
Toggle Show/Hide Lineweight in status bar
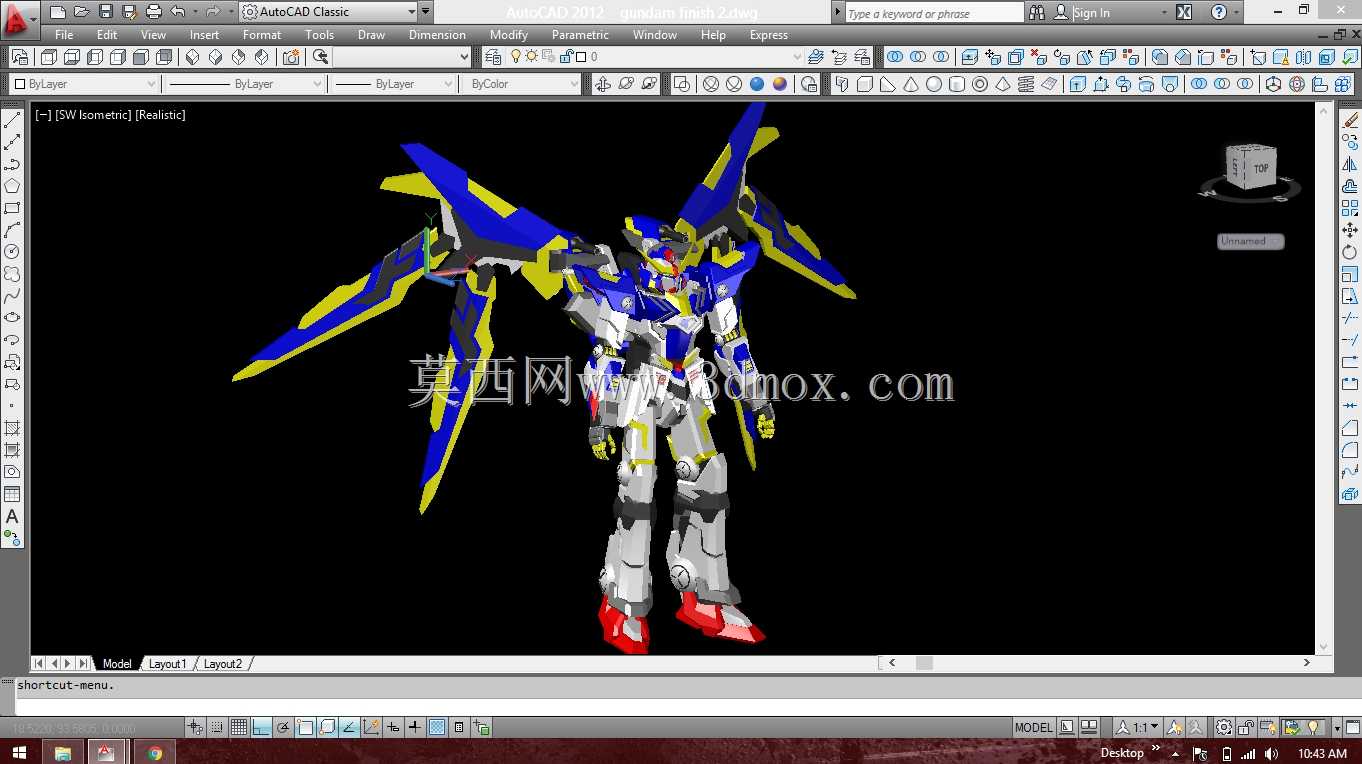(x=415, y=727)
